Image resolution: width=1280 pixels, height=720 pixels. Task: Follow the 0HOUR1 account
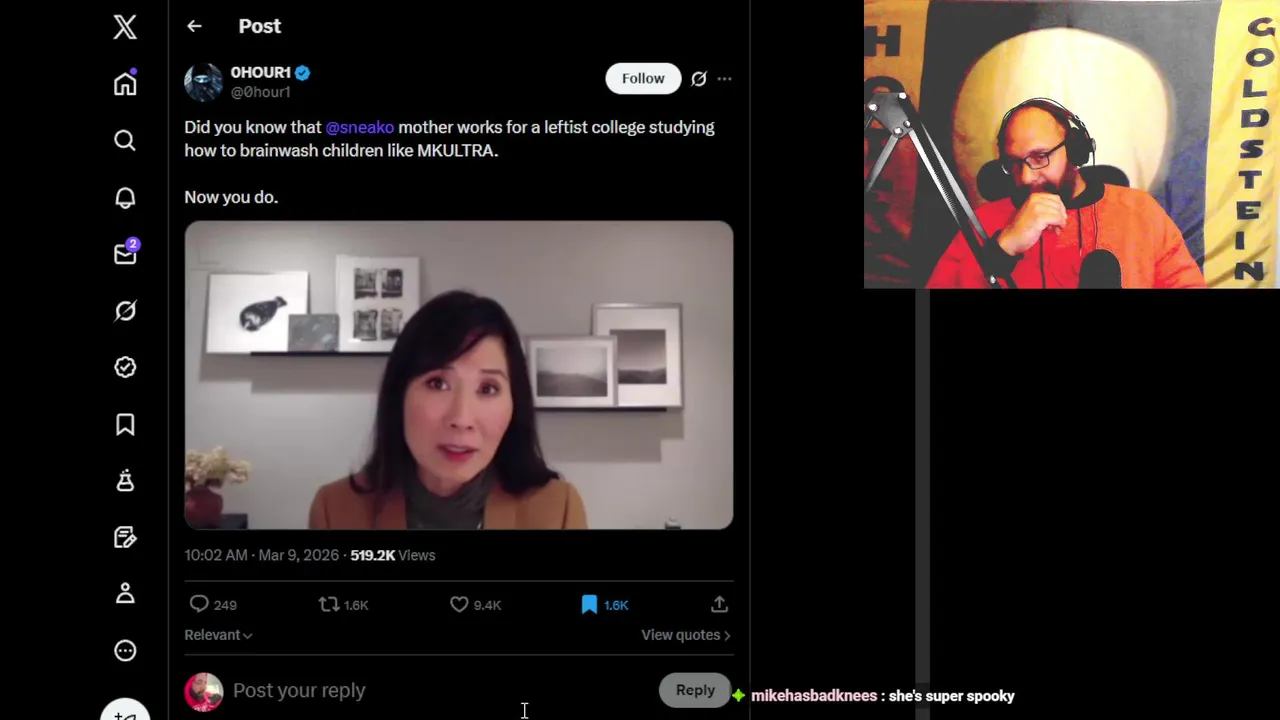click(643, 79)
